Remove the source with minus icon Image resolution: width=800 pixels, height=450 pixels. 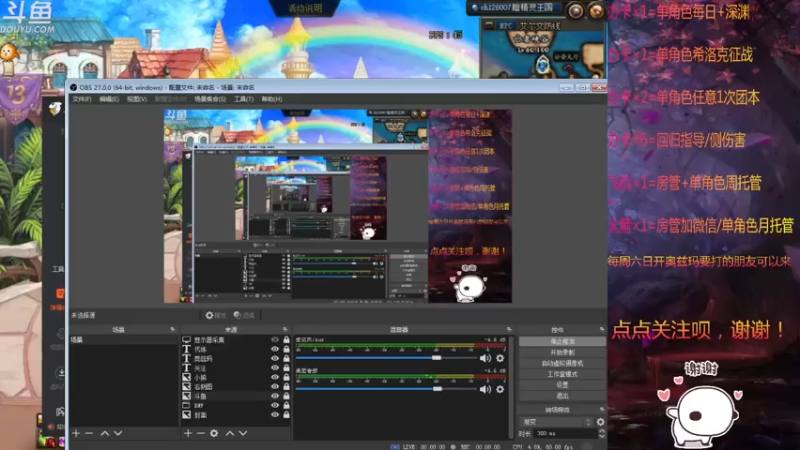click(201, 433)
